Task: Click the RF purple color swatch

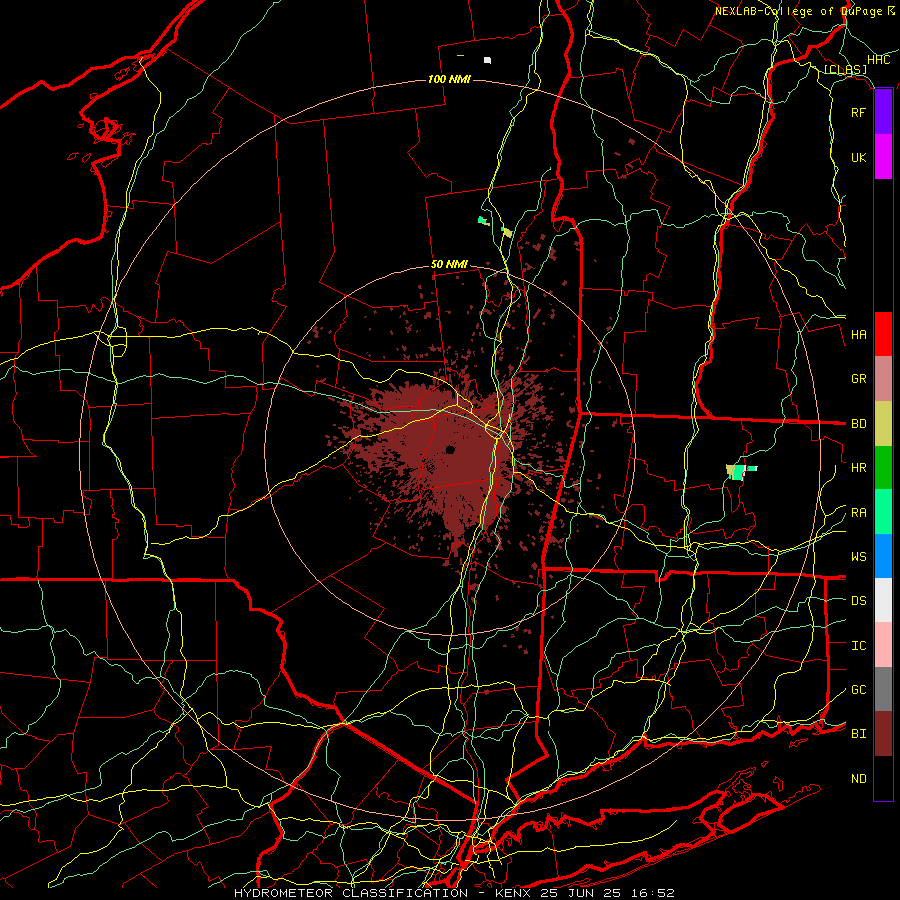Action: point(883,112)
